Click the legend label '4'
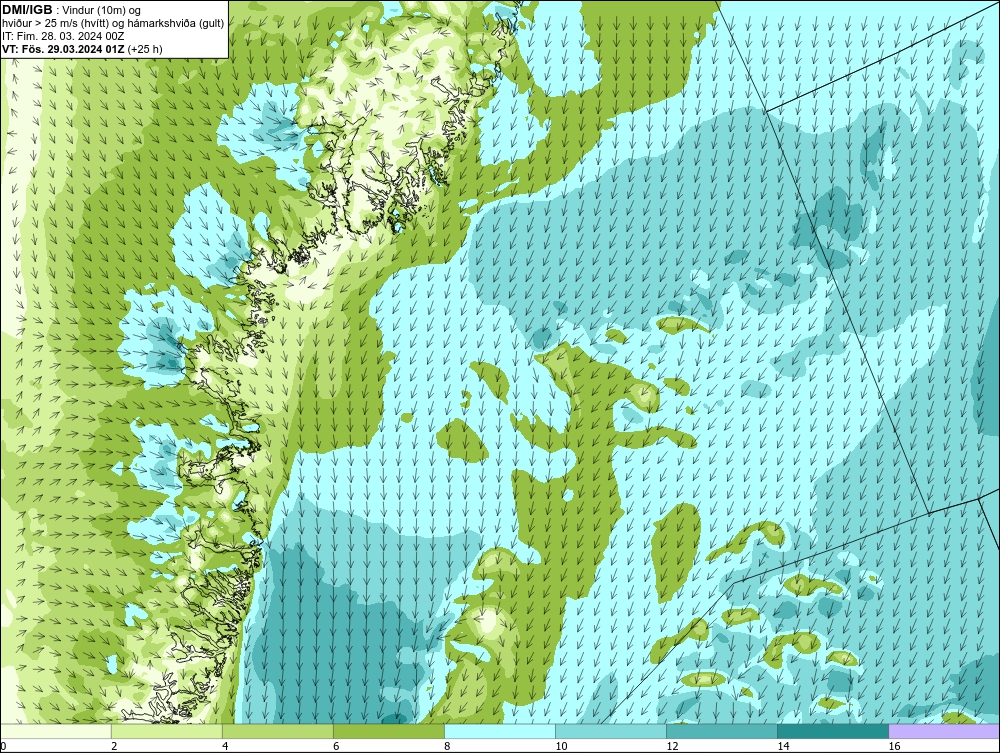Viewport: 1000px width, 753px height. (225, 746)
